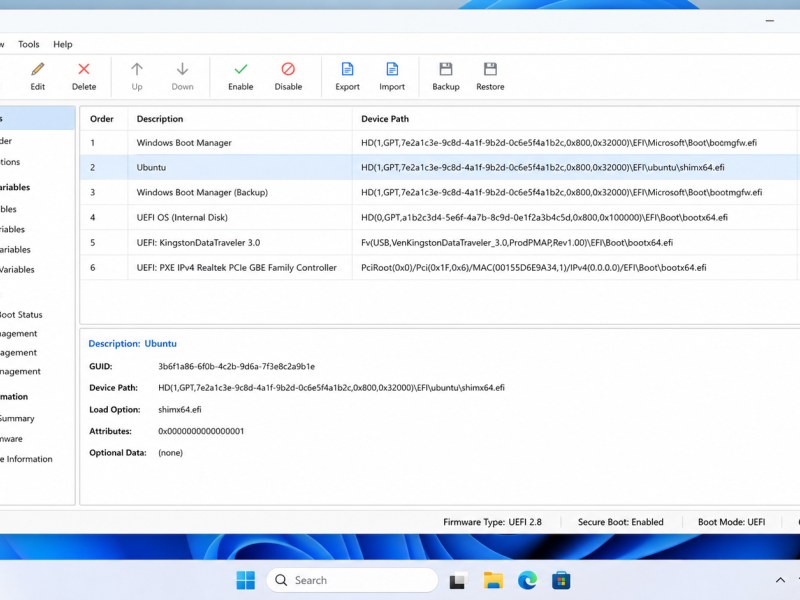
Task: Click the bootx64.efi path of Kingston entry
Action: 517,243
